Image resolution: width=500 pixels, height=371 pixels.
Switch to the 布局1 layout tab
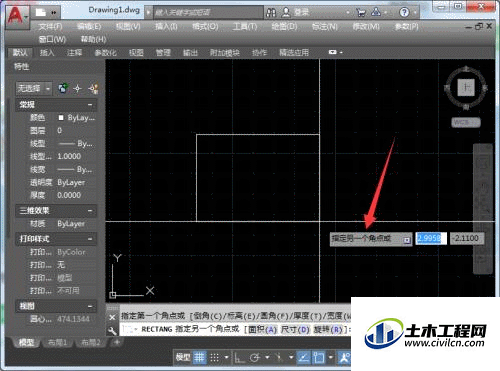[57, 342]
